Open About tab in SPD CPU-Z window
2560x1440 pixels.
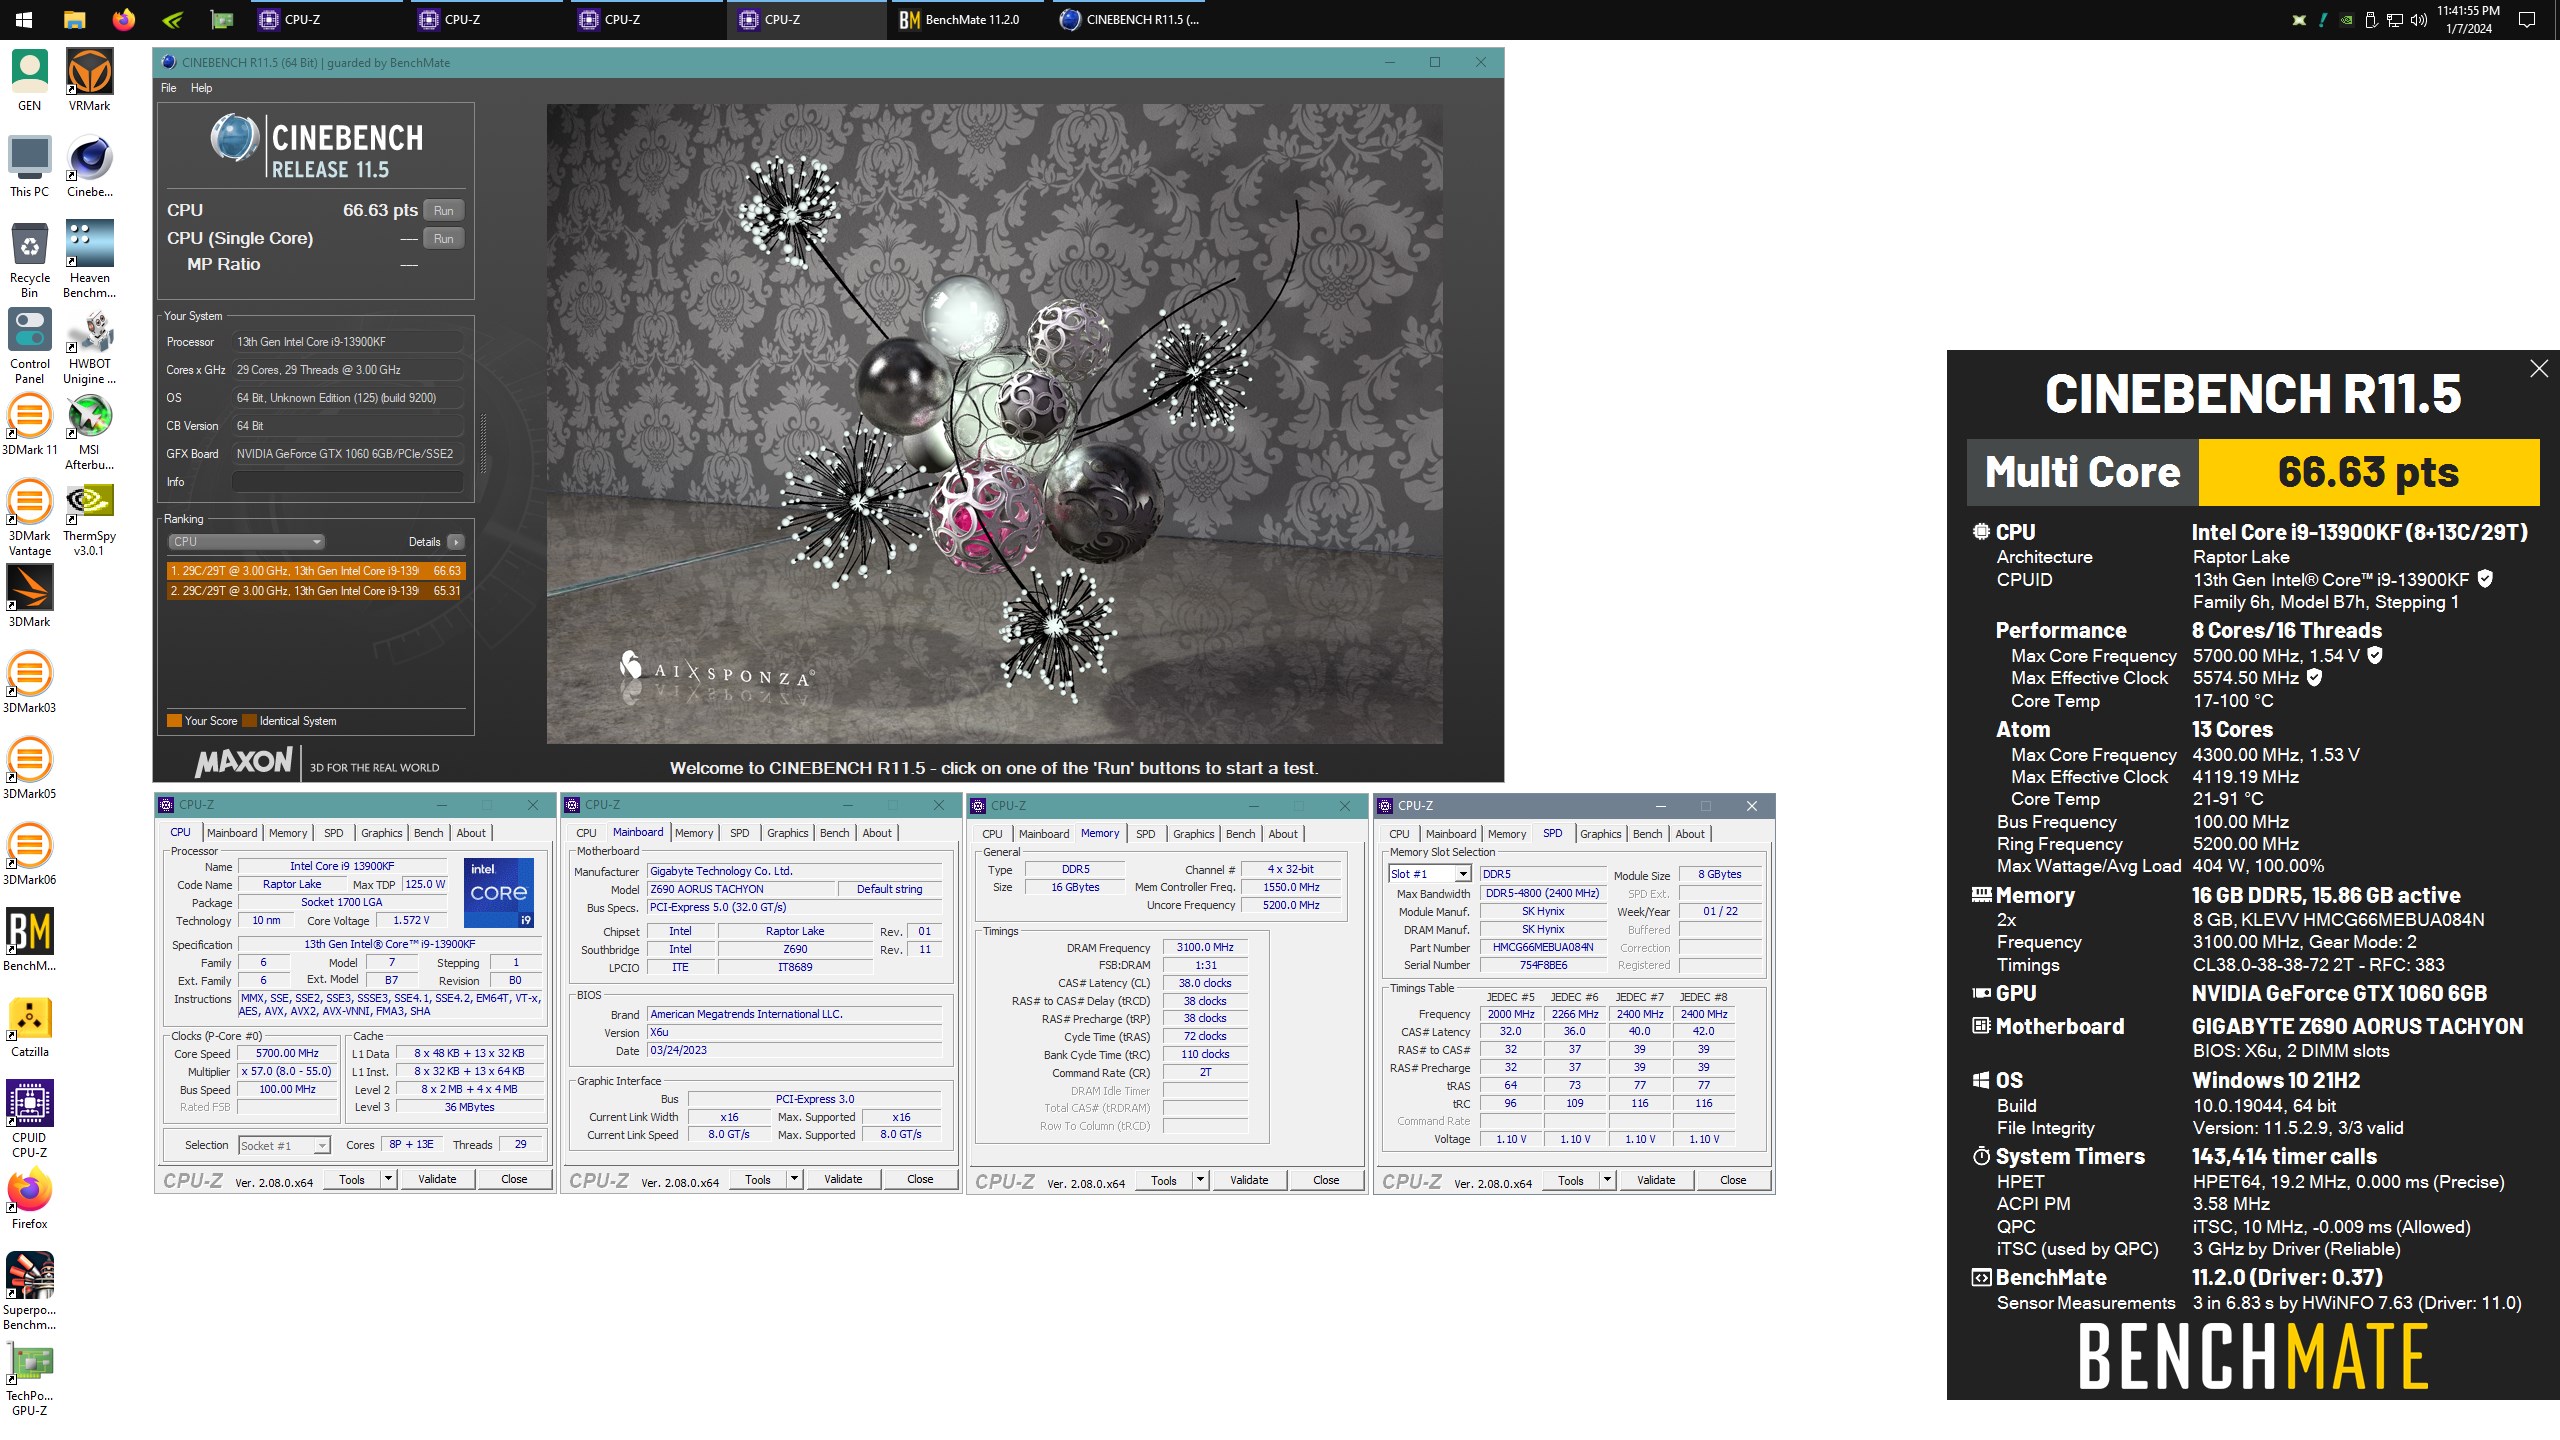[x=1690, y=834]
